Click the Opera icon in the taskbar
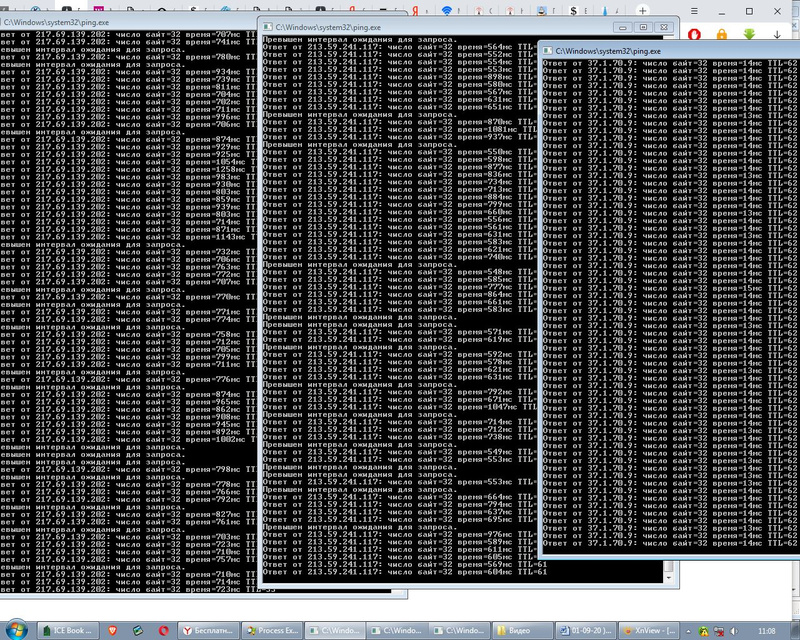This screenshot has width=800, height=640. 163,630
